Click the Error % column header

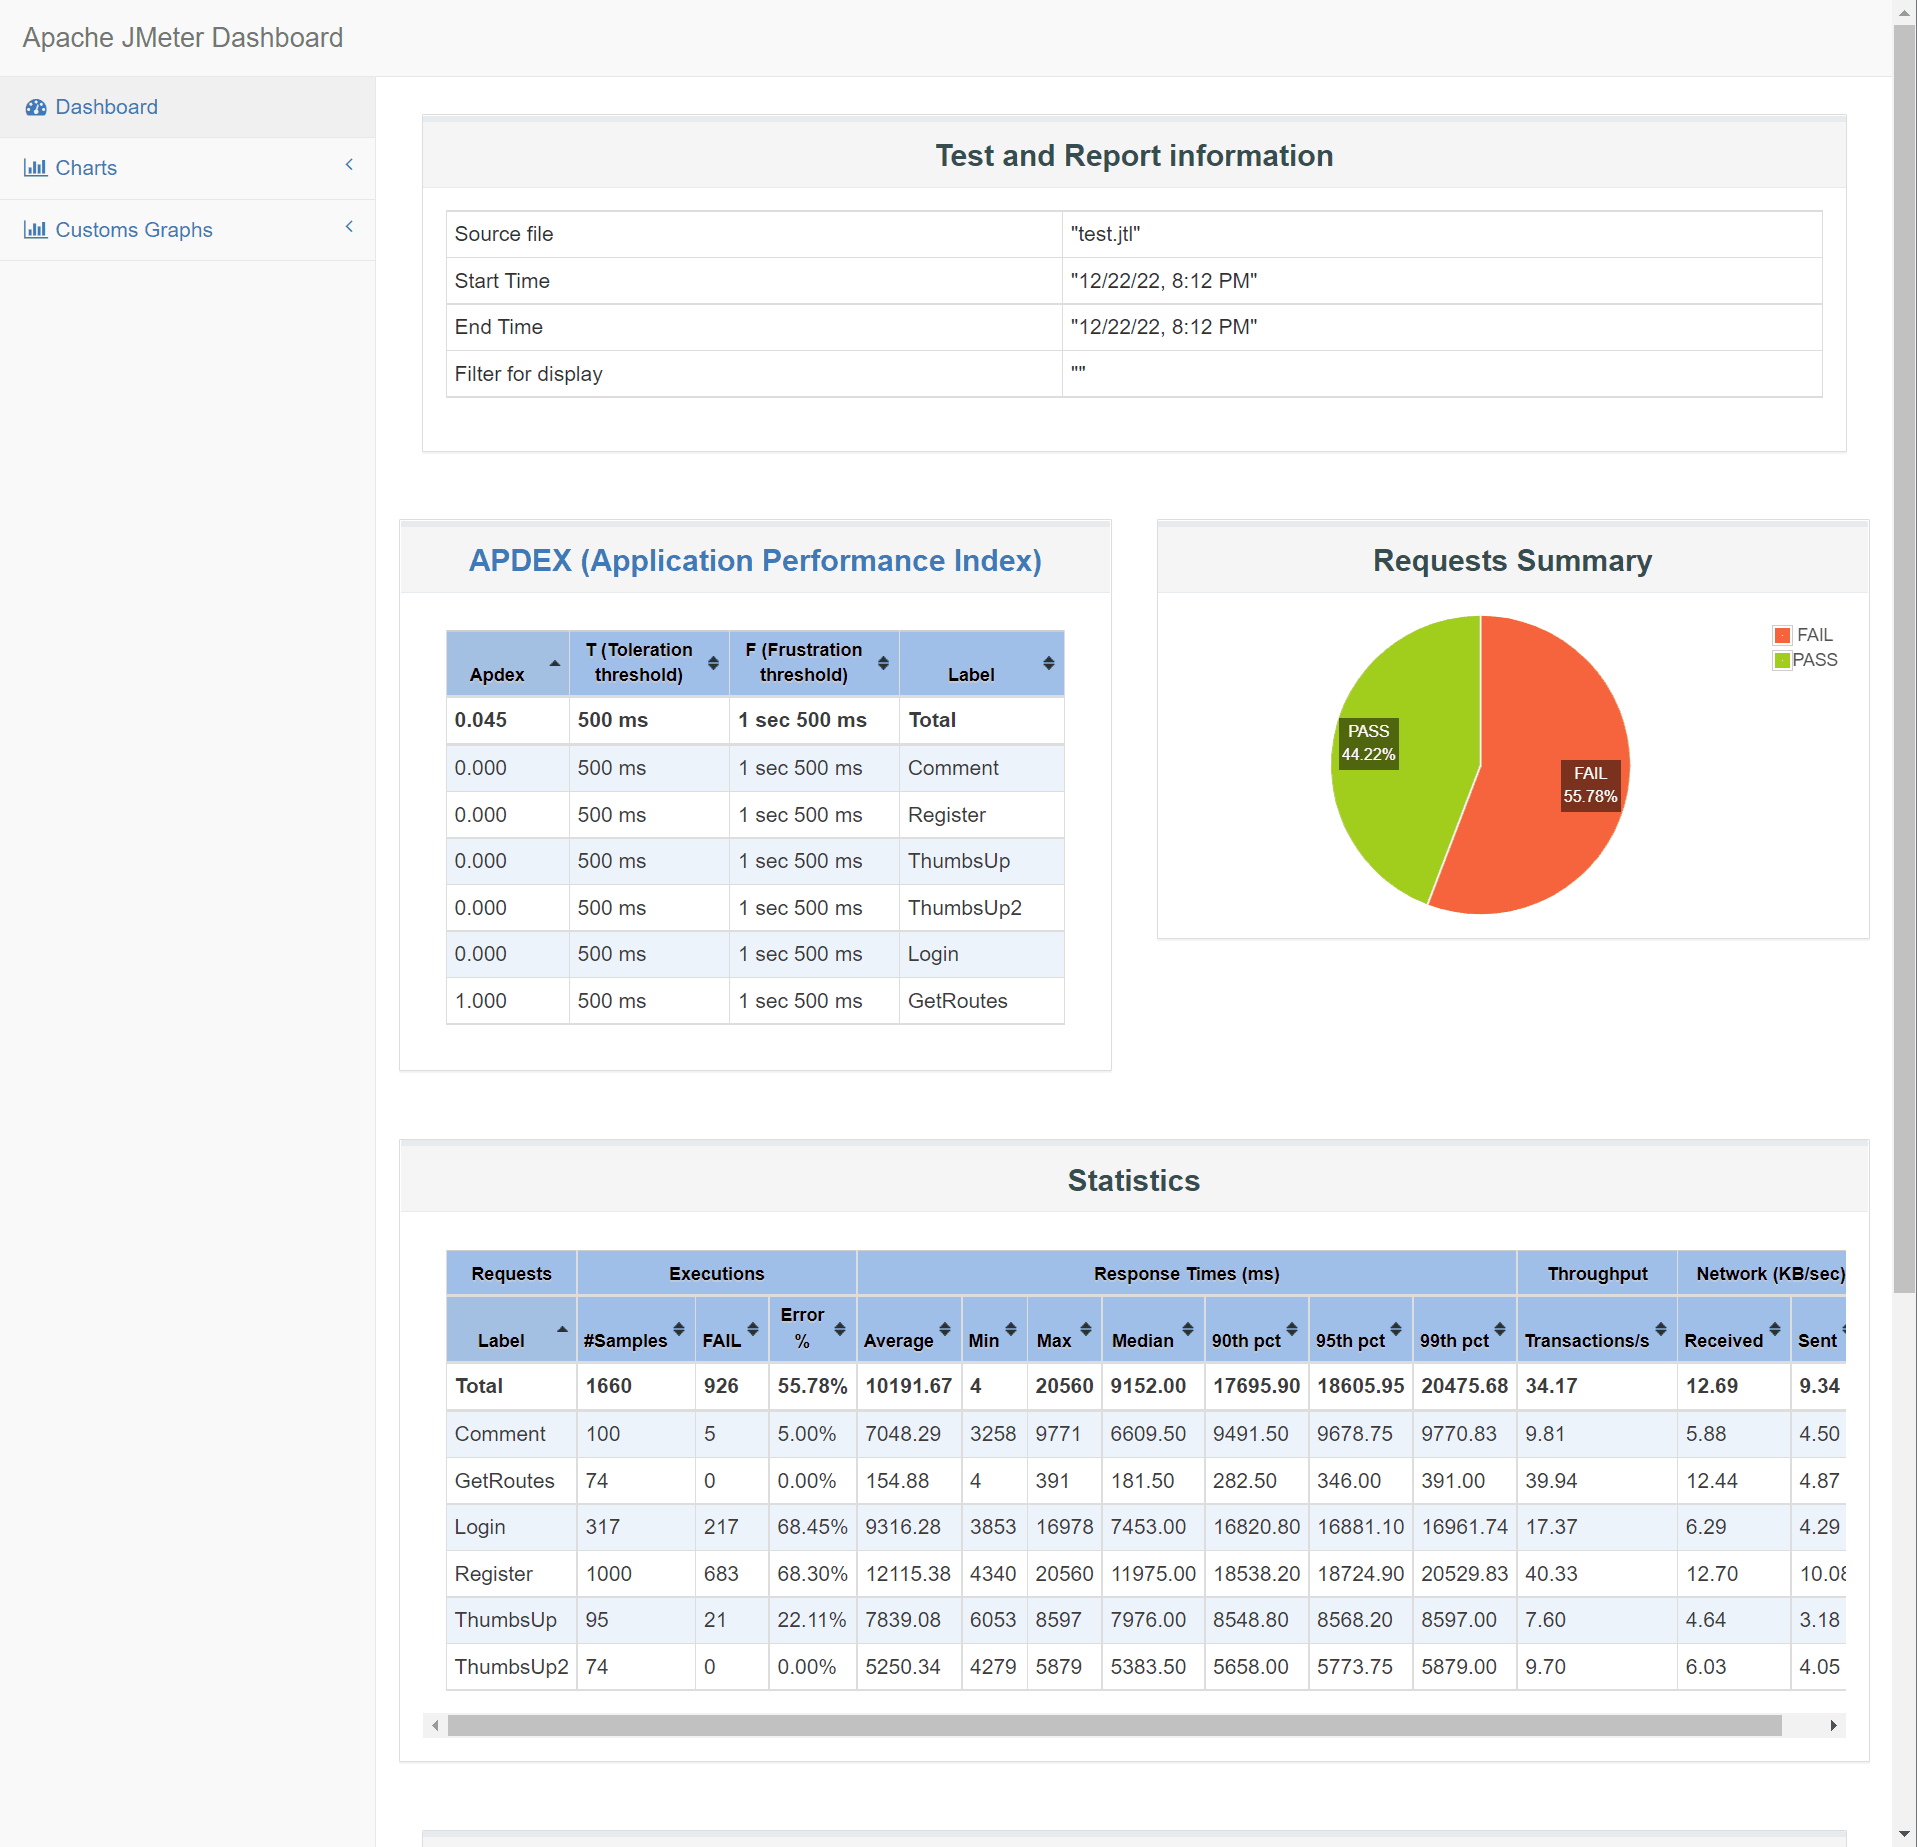pos(812,1329)
